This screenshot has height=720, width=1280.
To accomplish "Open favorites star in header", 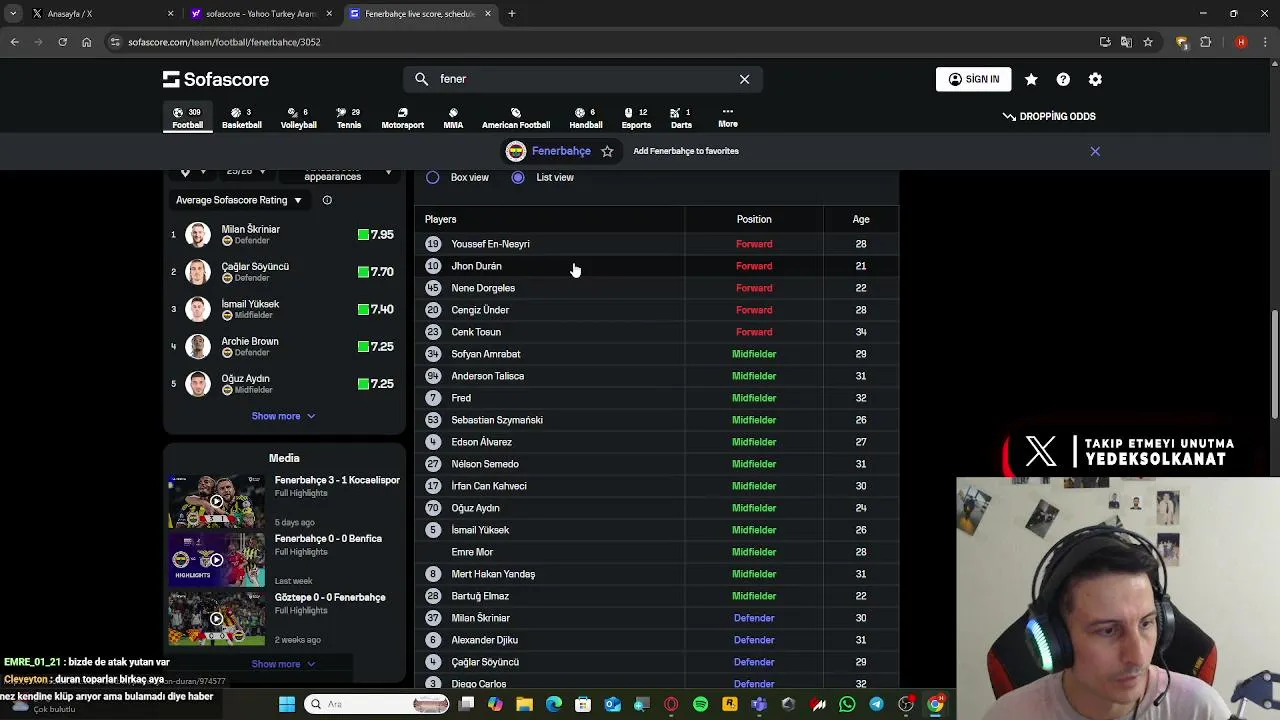I will point(1031,79).
